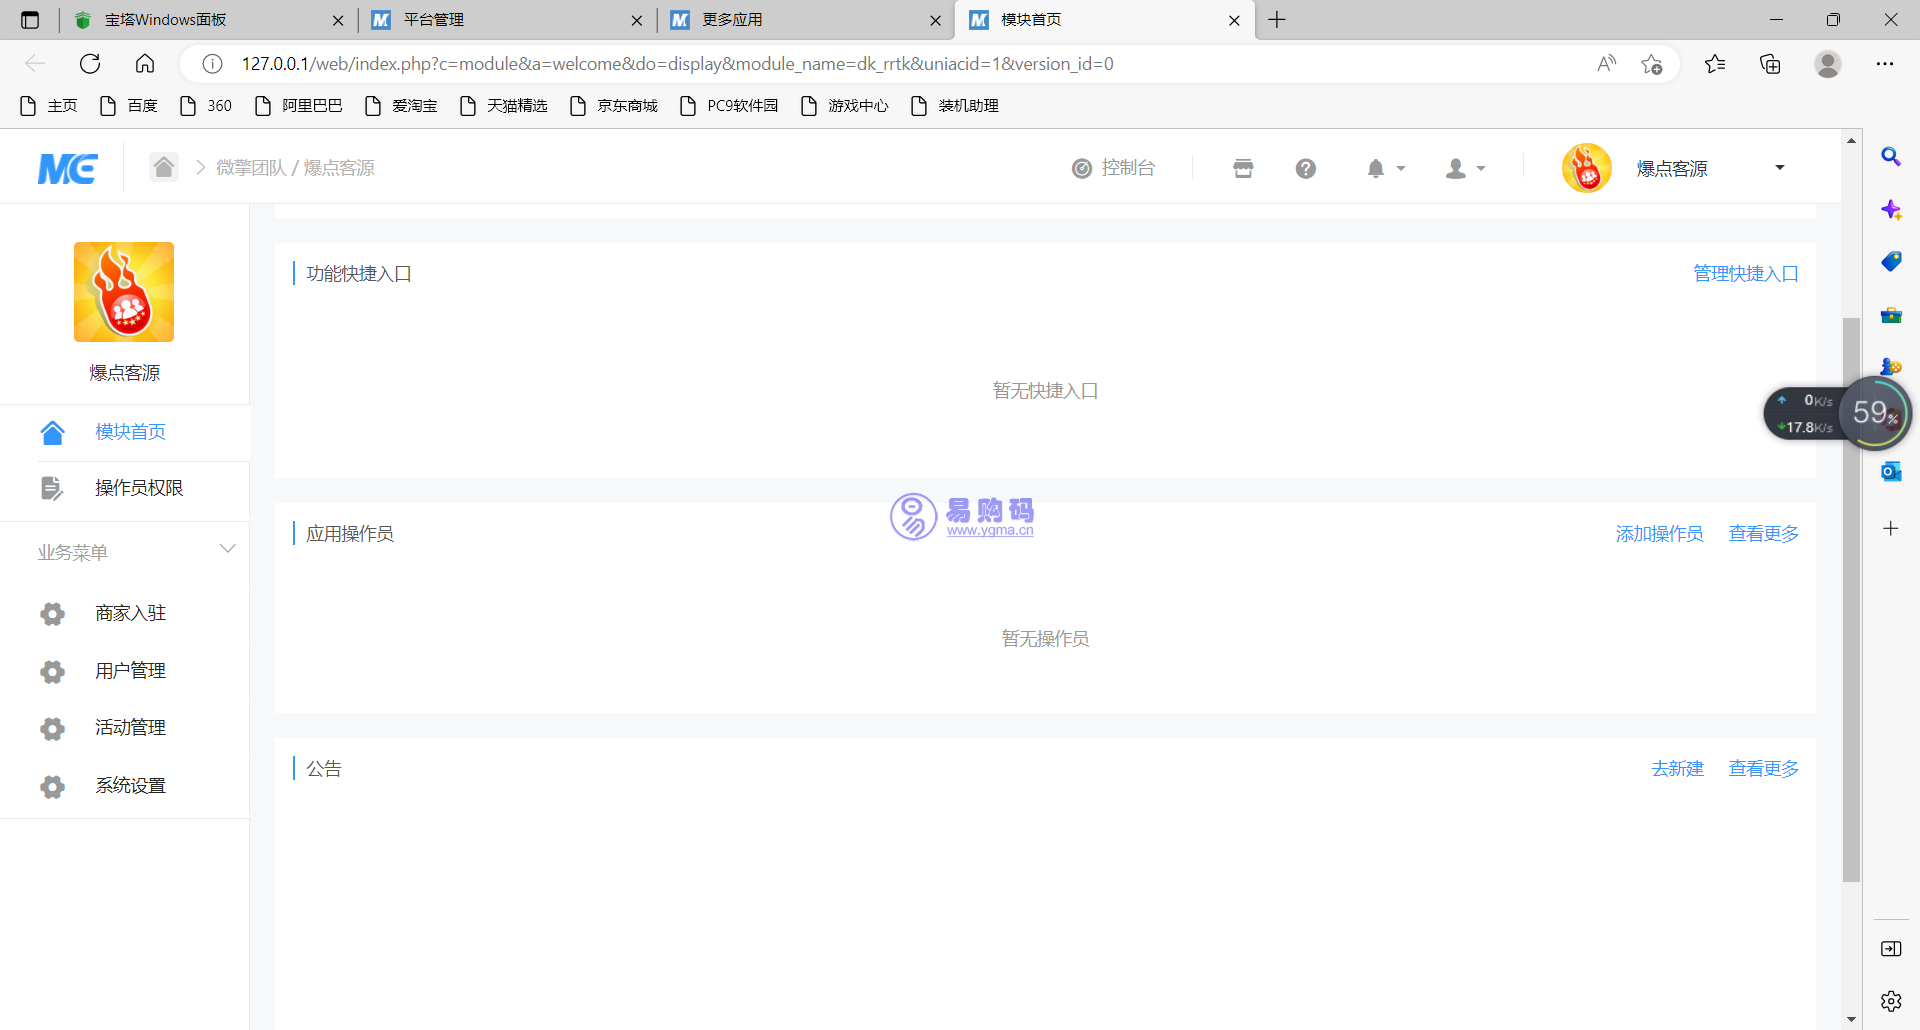Viewport: 1920px width, 1030px height.
Task: Select 操作员权限 menu item
Action: coord(138,488)
